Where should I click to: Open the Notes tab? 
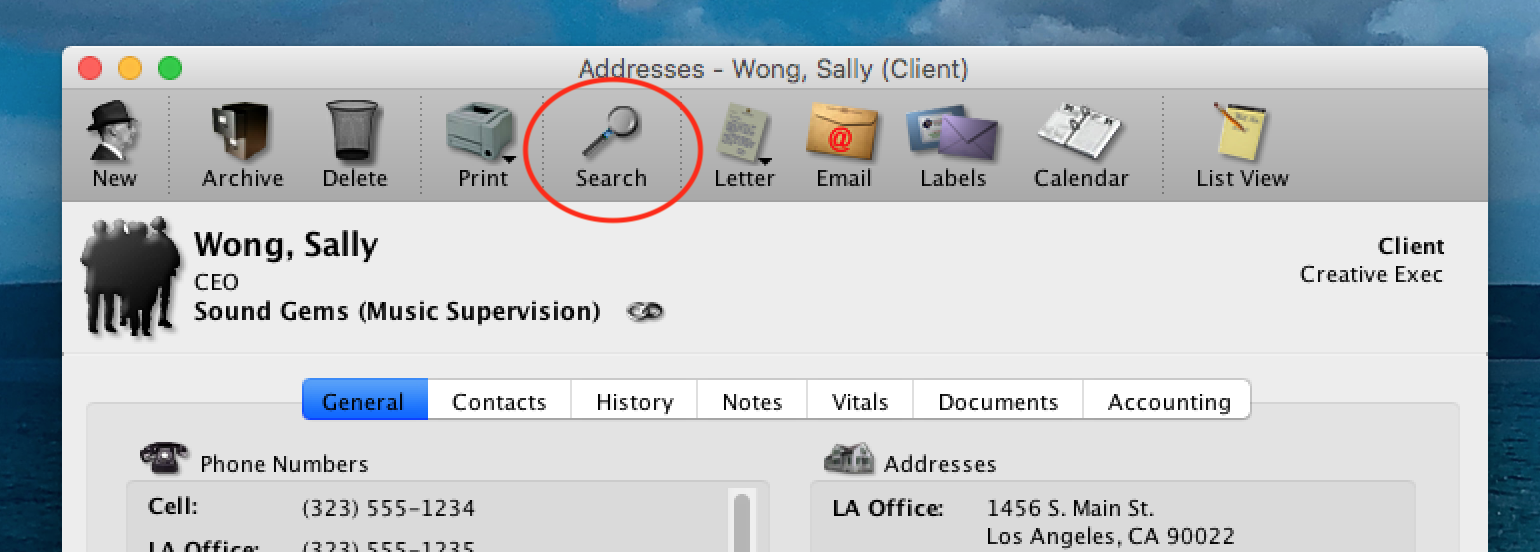752,401
